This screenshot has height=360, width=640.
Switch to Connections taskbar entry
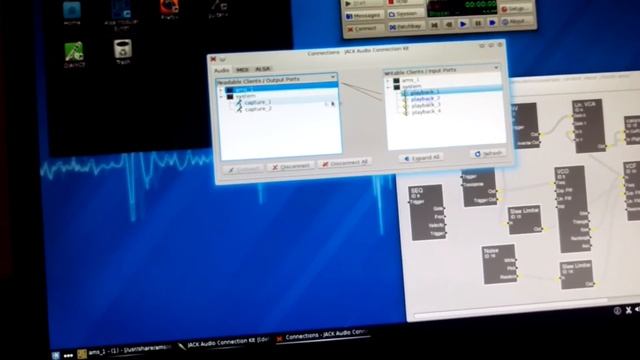tap(323, 336)
